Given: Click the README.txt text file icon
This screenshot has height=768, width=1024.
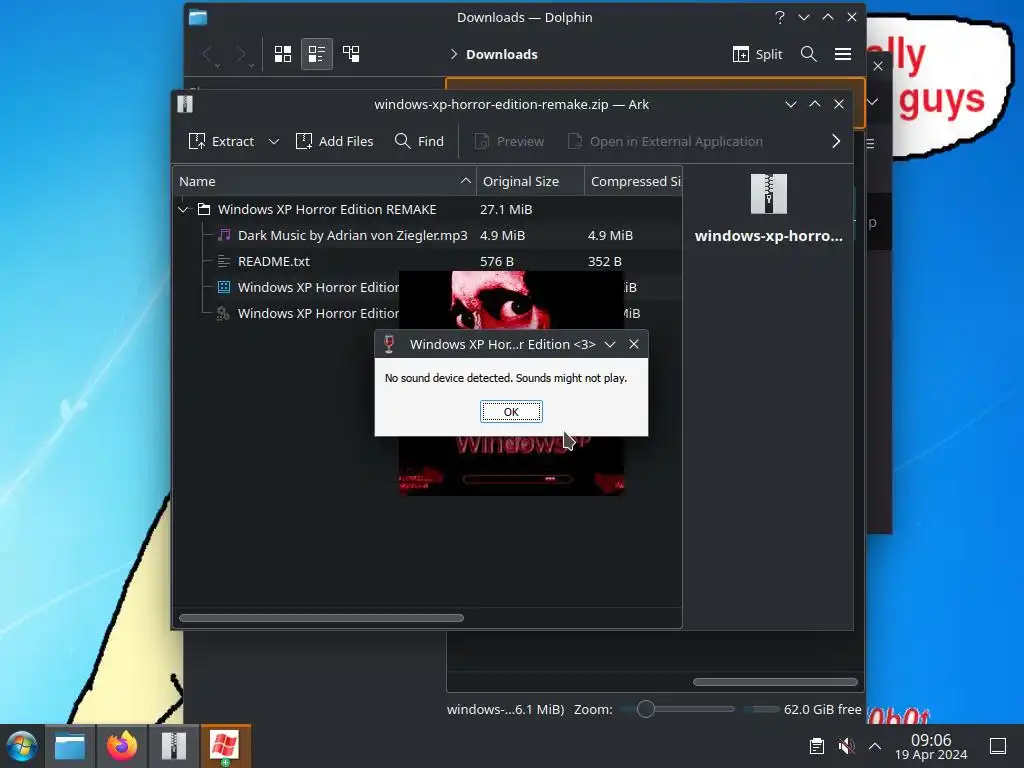Looking at the screenshot, I should pyautogui.click(x=223, y=261).
